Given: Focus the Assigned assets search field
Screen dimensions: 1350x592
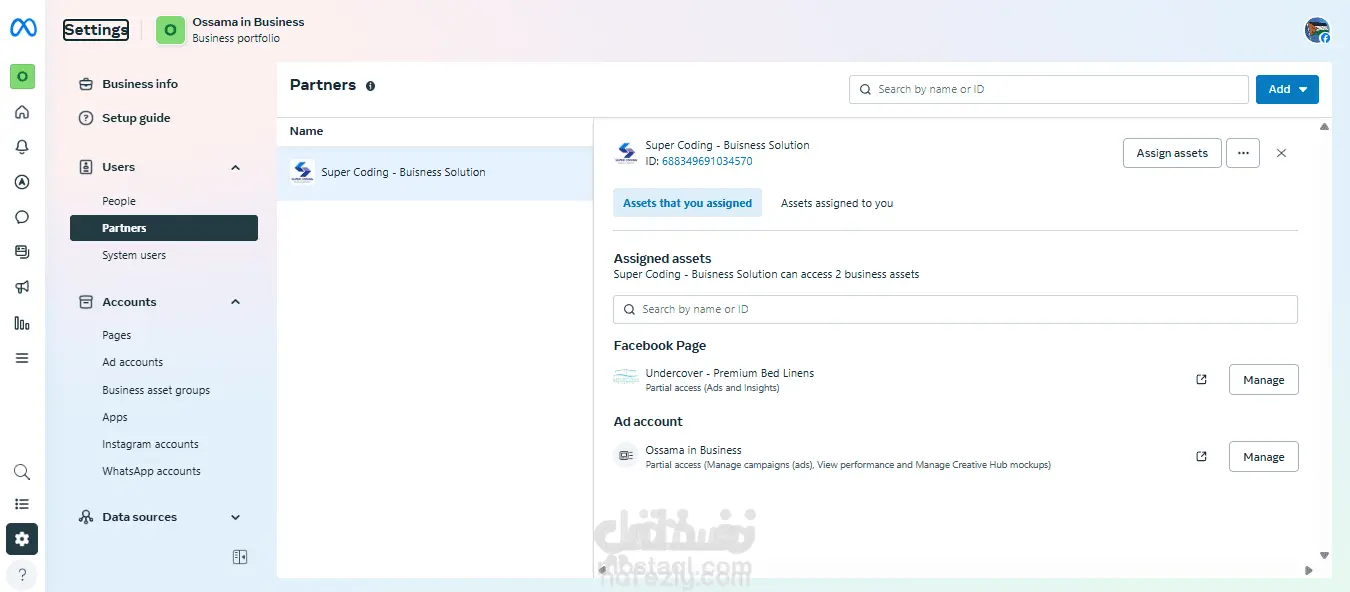Looking at the screenshot, I should click(955, 309).
